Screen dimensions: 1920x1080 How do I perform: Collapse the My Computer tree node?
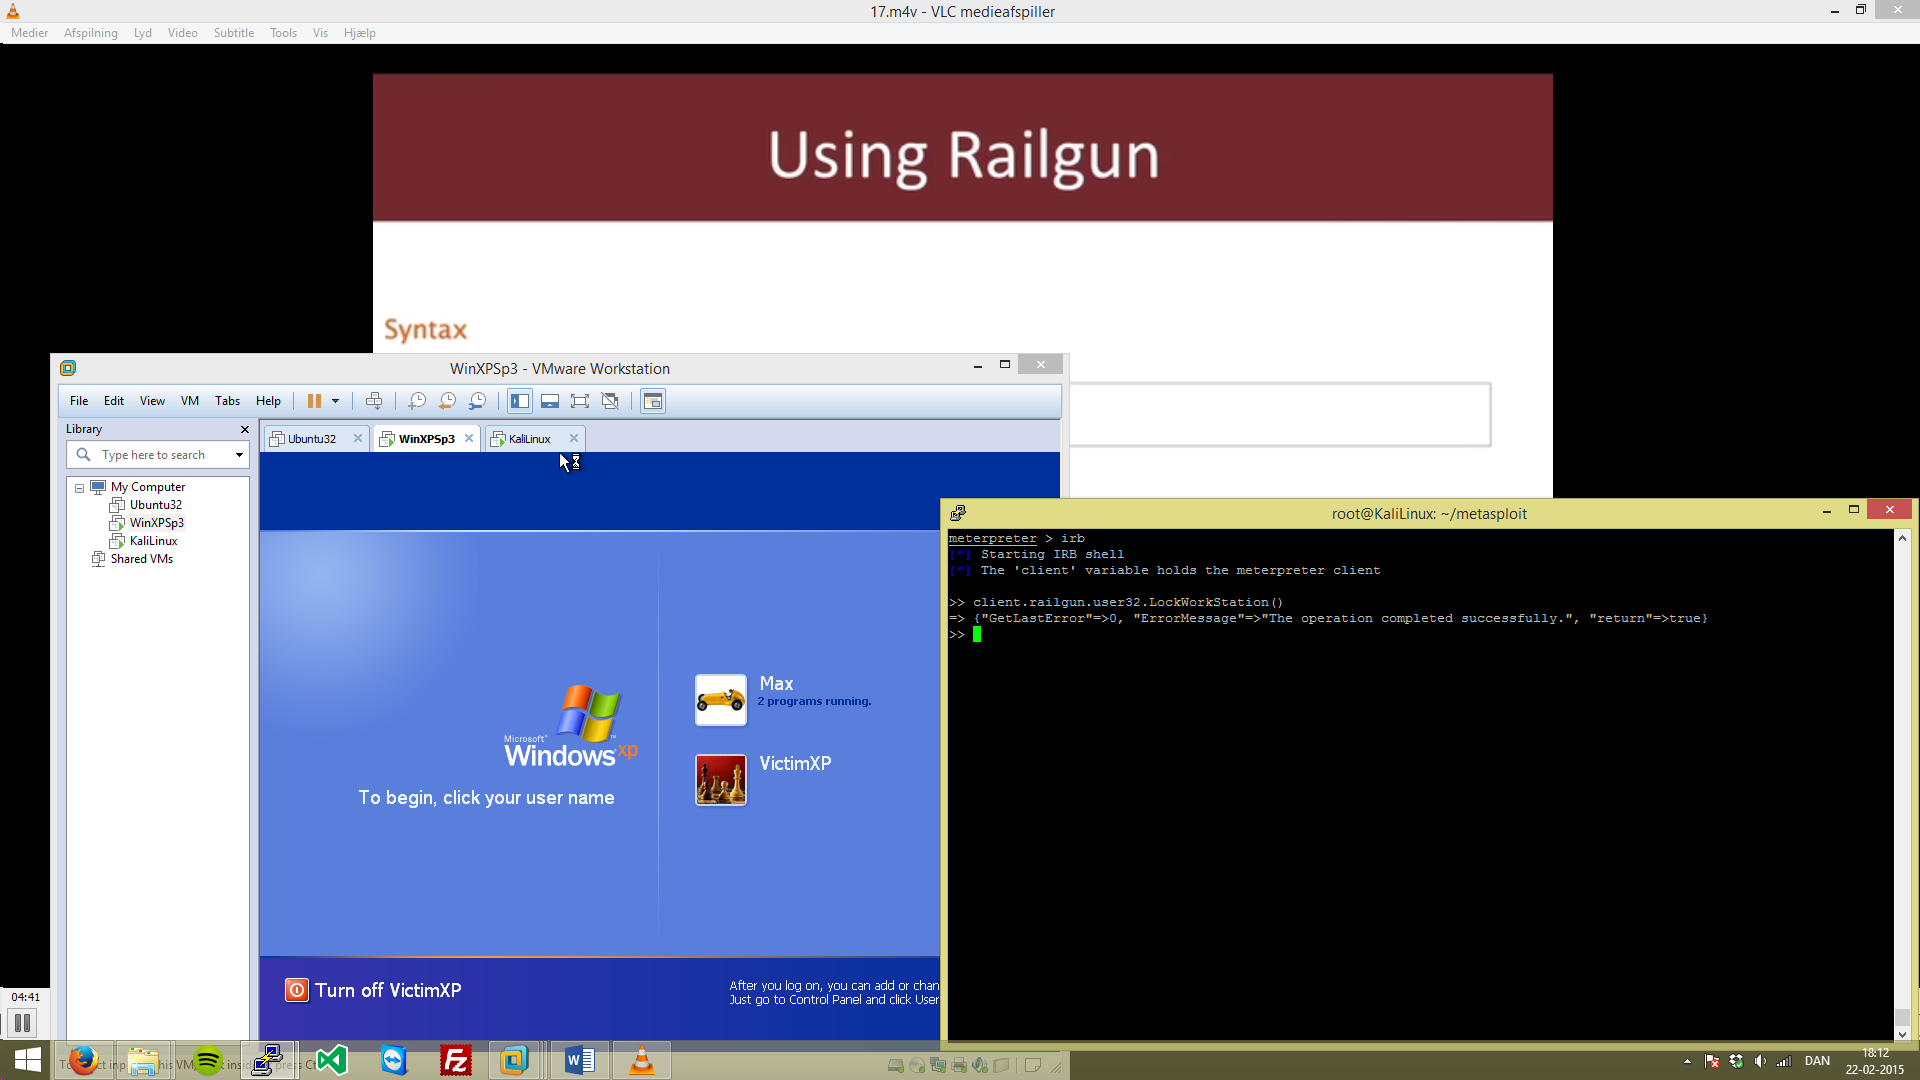80,488
